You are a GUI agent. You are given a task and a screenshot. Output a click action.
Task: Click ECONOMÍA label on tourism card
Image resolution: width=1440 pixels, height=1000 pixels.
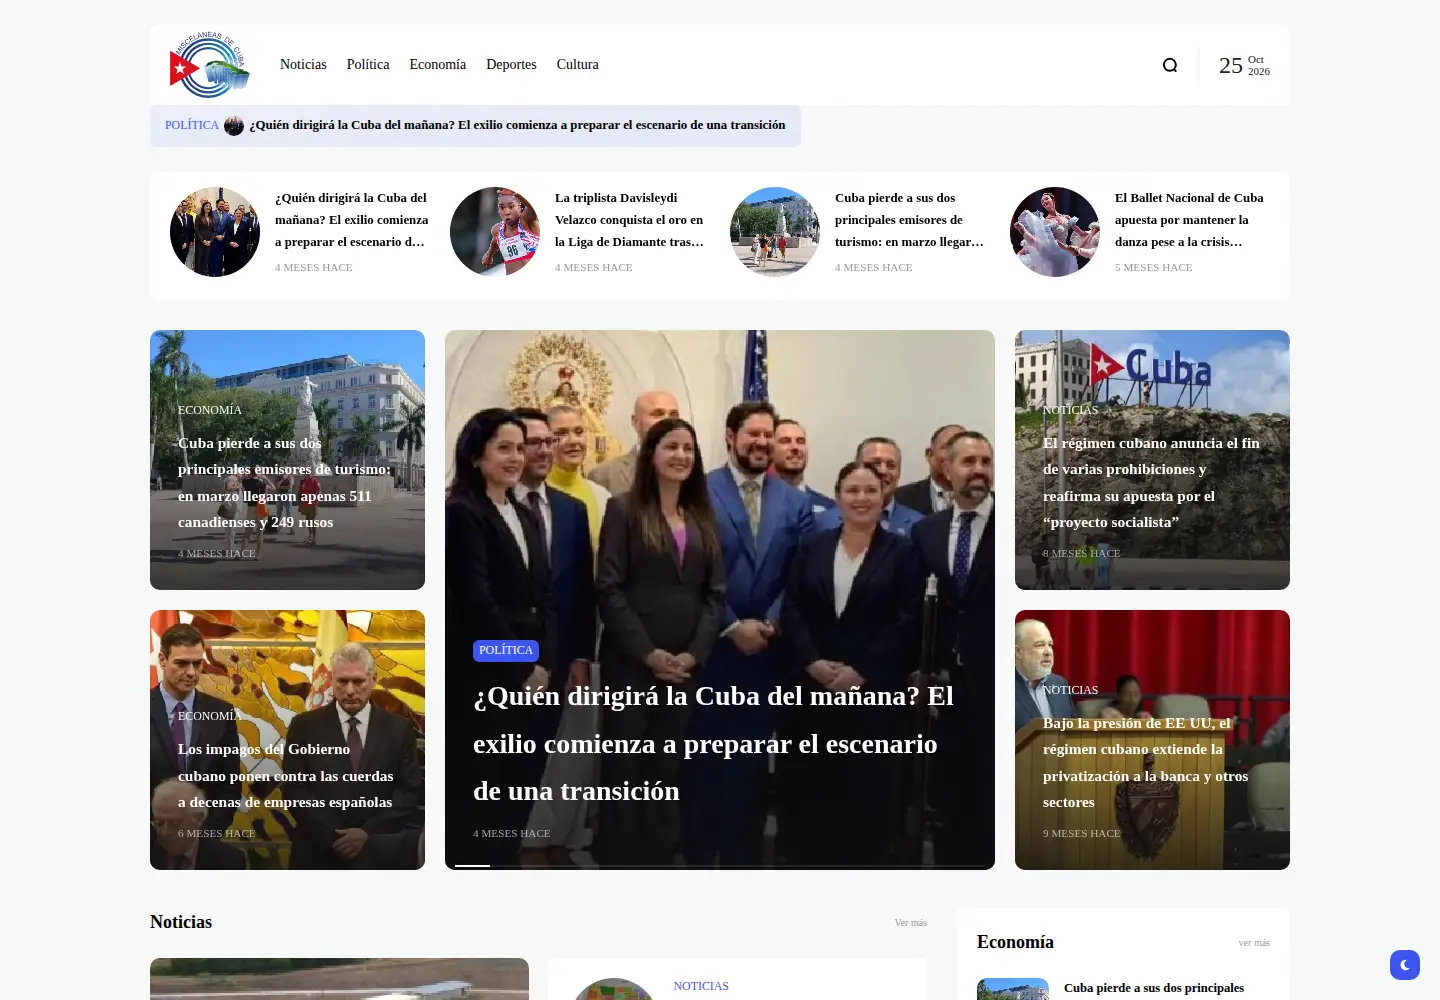210,410
